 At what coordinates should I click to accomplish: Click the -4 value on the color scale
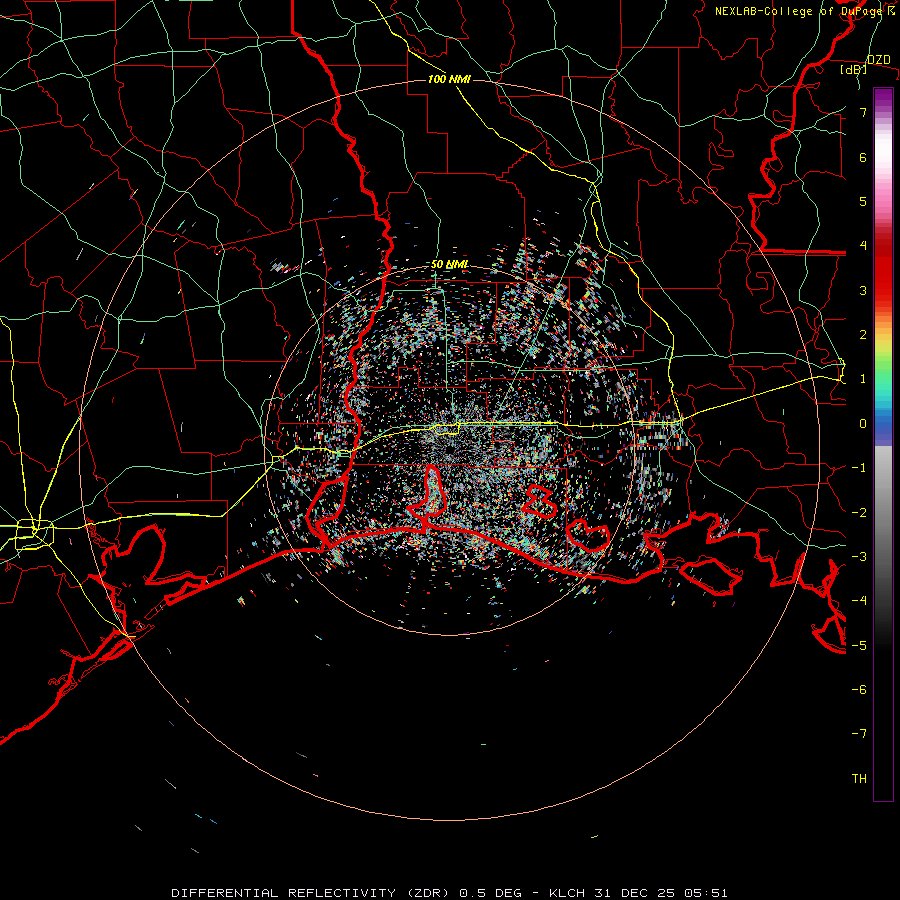(859, 601)
